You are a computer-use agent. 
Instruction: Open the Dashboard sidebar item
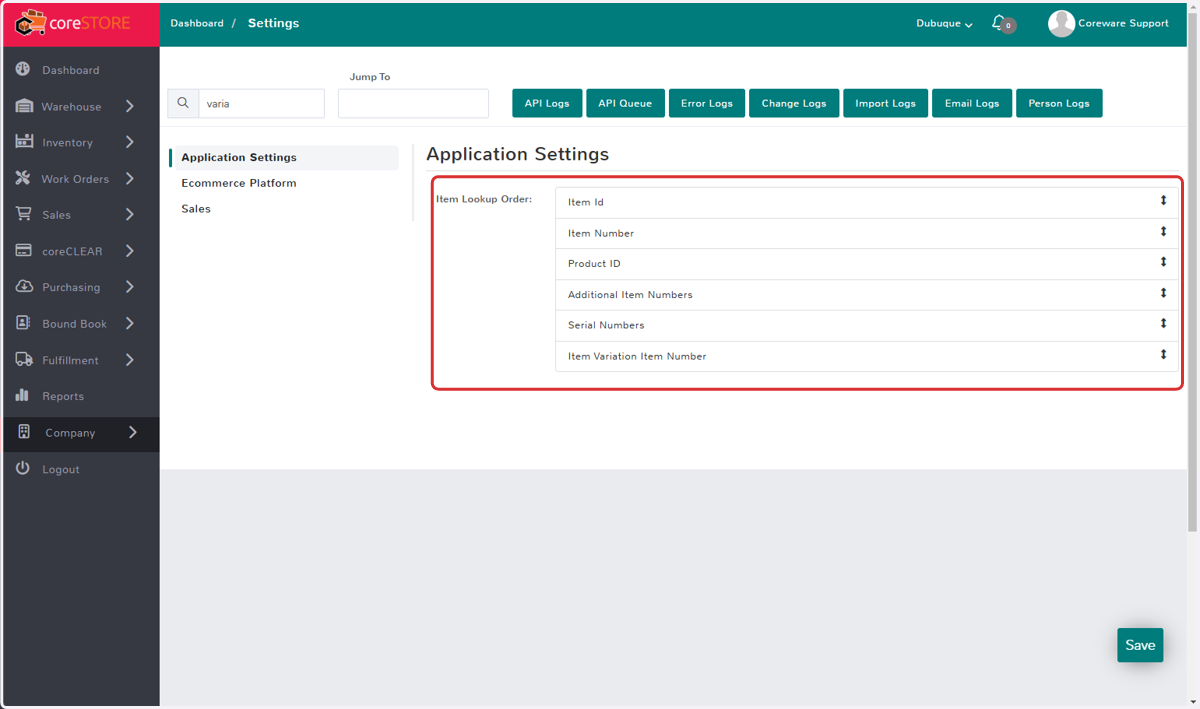(80, 70)
